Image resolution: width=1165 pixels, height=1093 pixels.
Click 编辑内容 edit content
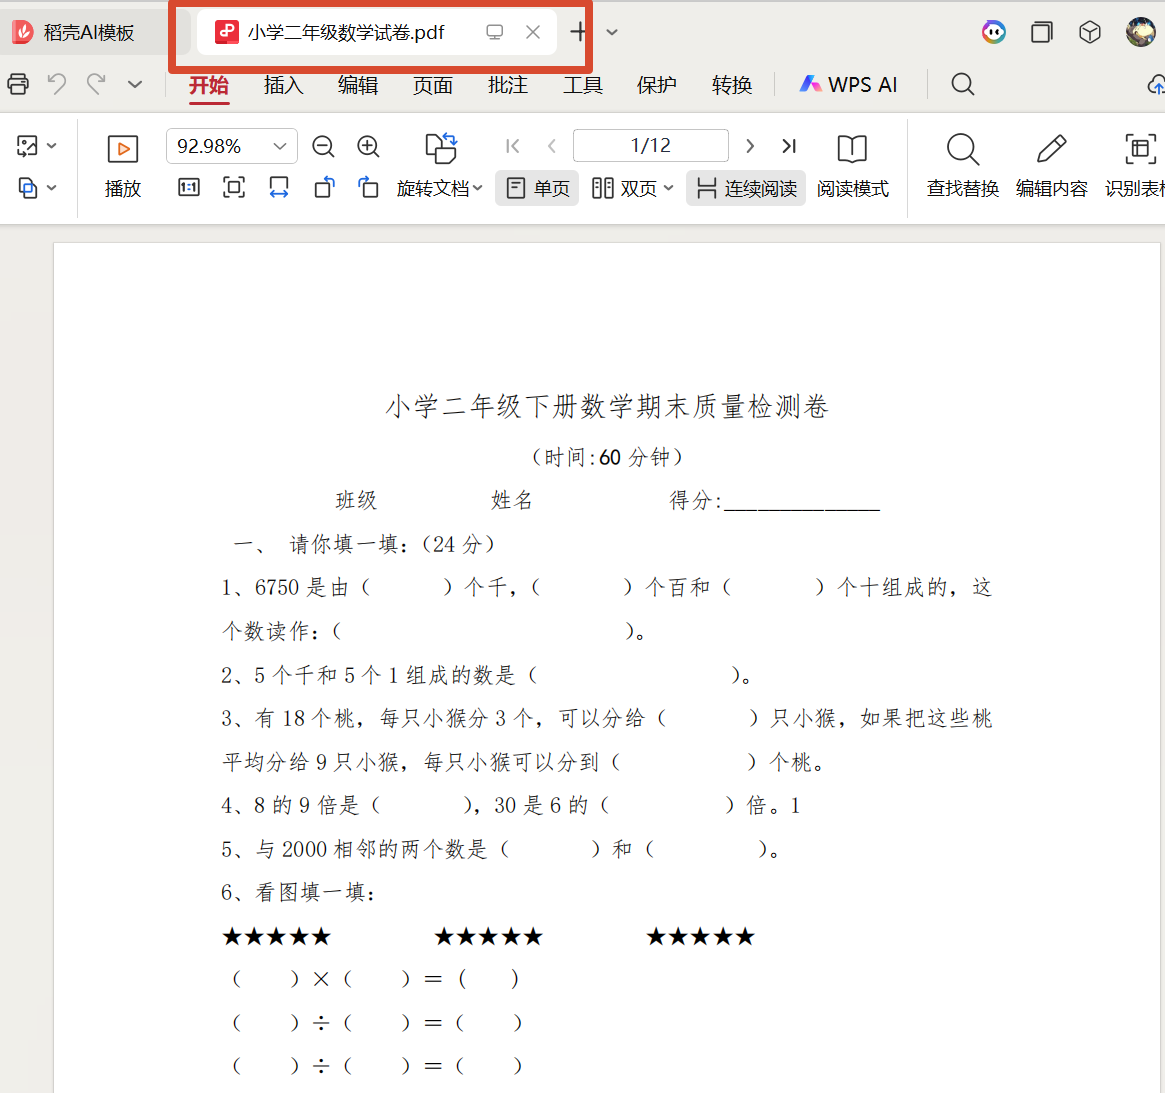pyautogui.click(x=1051, y=166)
